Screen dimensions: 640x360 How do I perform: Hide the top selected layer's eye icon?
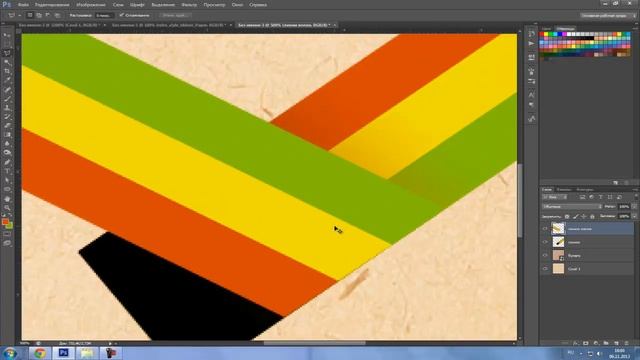pos(545,229)
